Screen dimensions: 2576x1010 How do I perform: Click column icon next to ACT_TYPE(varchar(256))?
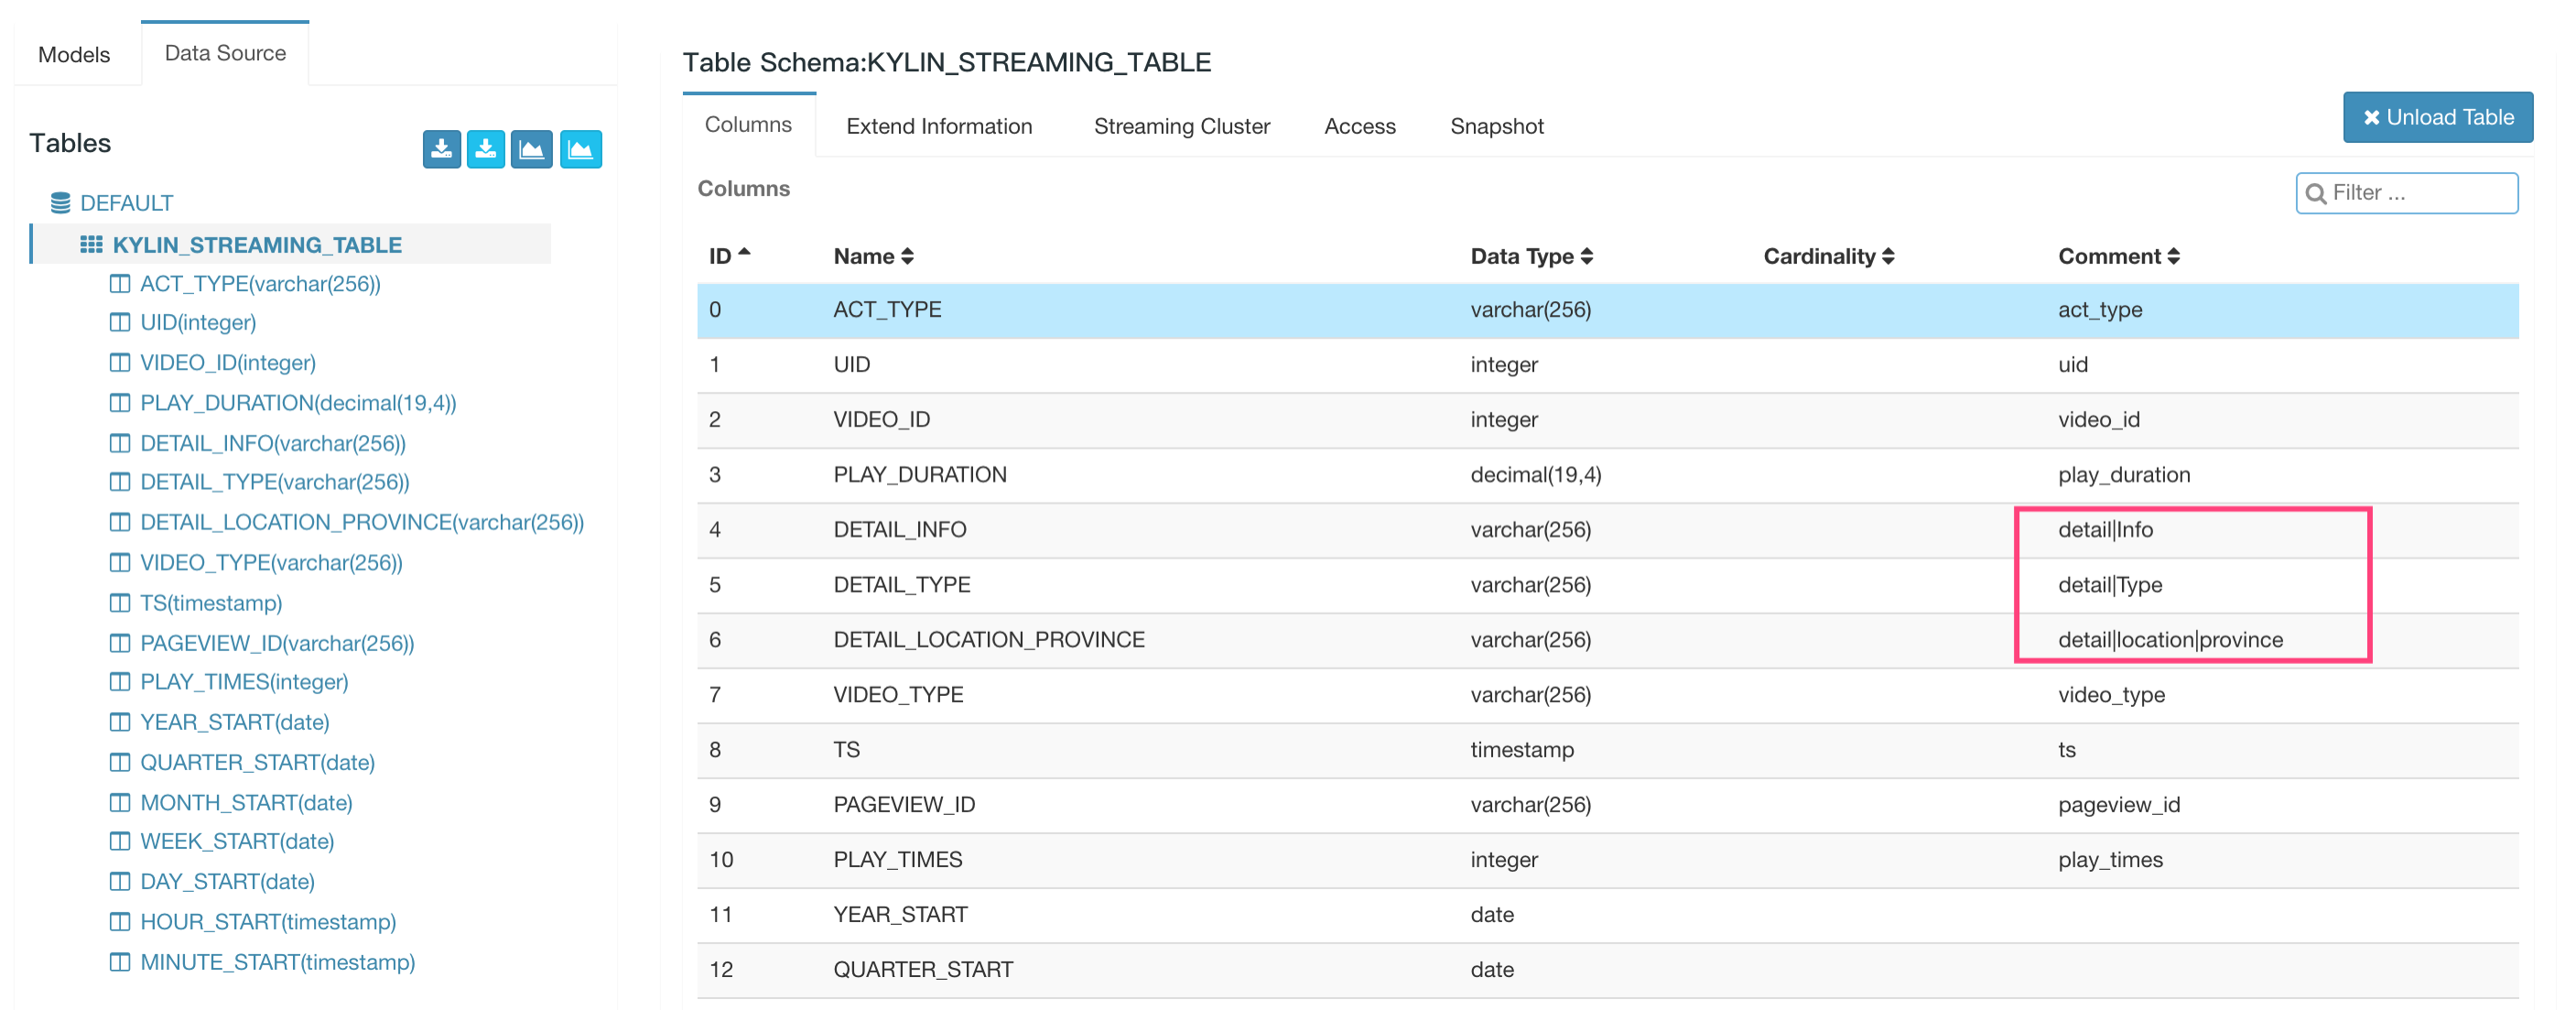[x=120, y=284]
